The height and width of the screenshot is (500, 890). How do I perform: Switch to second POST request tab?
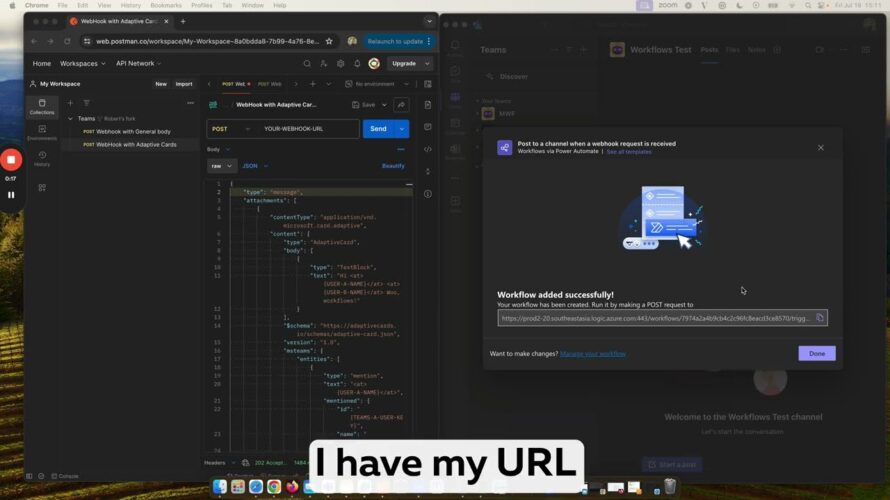(x=270, y=84)
